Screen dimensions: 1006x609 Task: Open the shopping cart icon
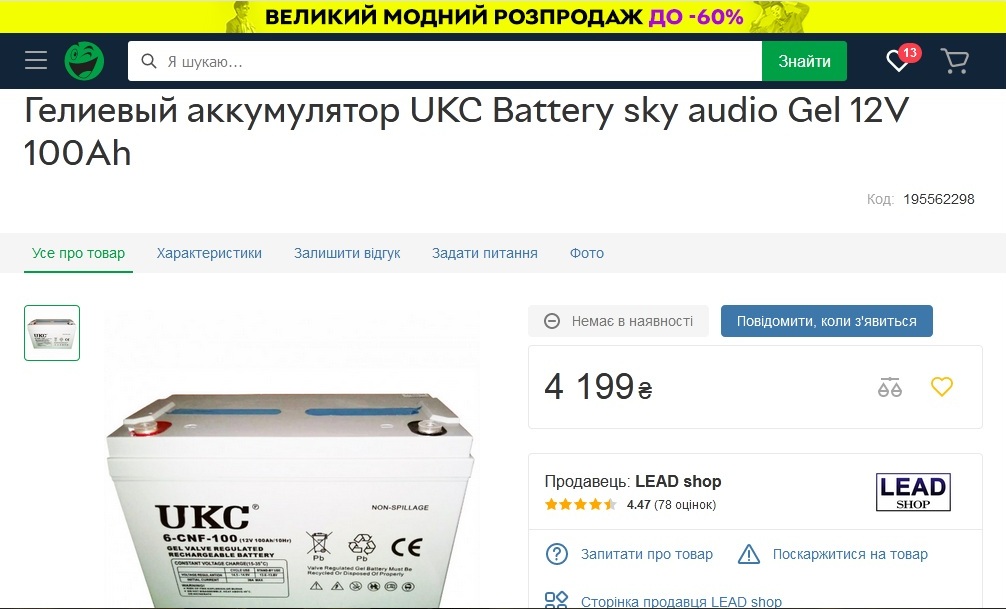pyautogui.click(x=955, y=61)
